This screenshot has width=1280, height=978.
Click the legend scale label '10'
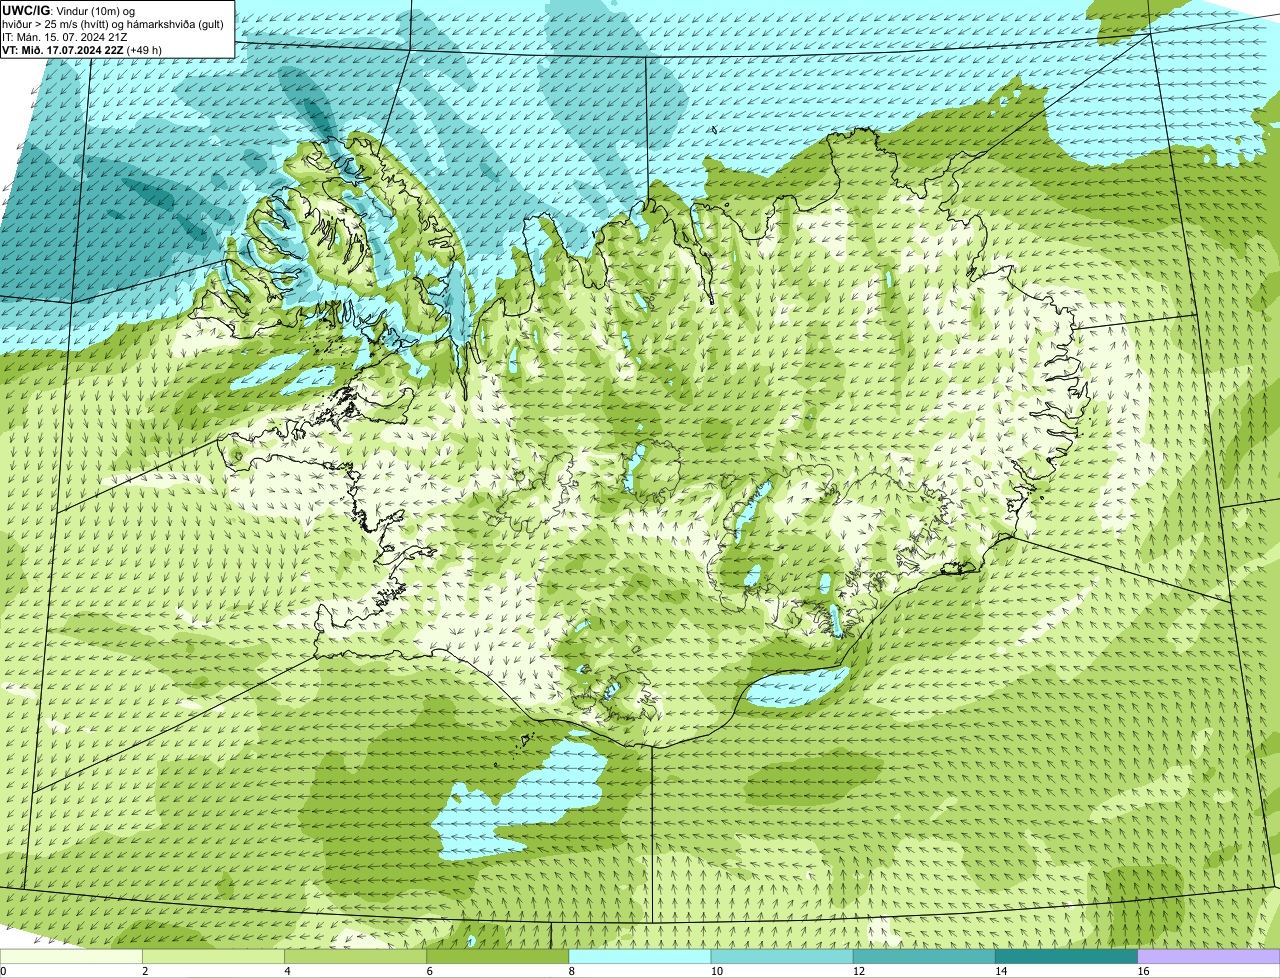pos(716,971)
